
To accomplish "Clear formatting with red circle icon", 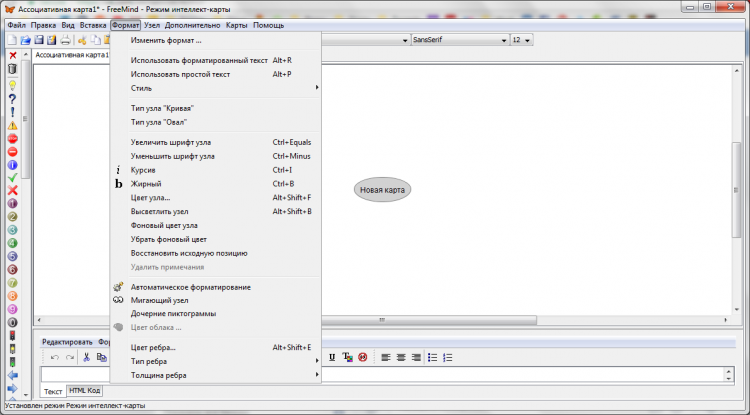I will pos(363,358).
